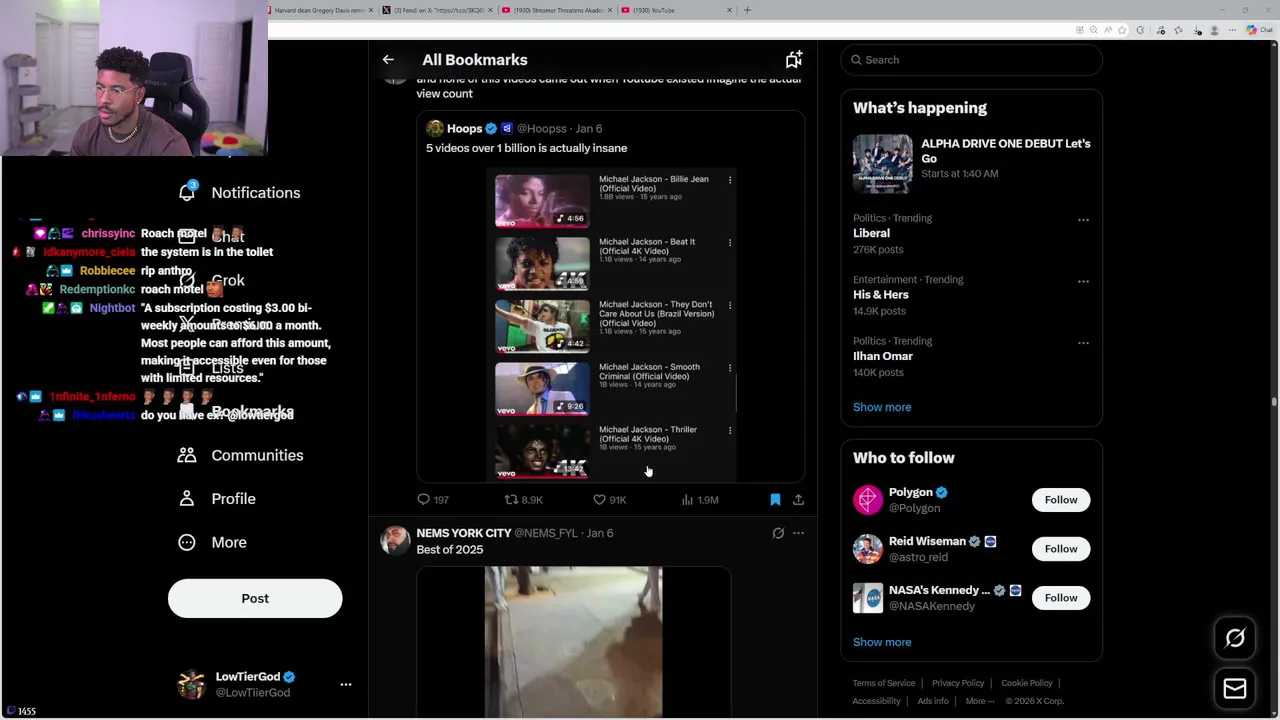Follow Reid Wiseman
Image resolution: width=1280 pixels, height=720 pixels.
pyautogui.click(x=1061, y=549)
